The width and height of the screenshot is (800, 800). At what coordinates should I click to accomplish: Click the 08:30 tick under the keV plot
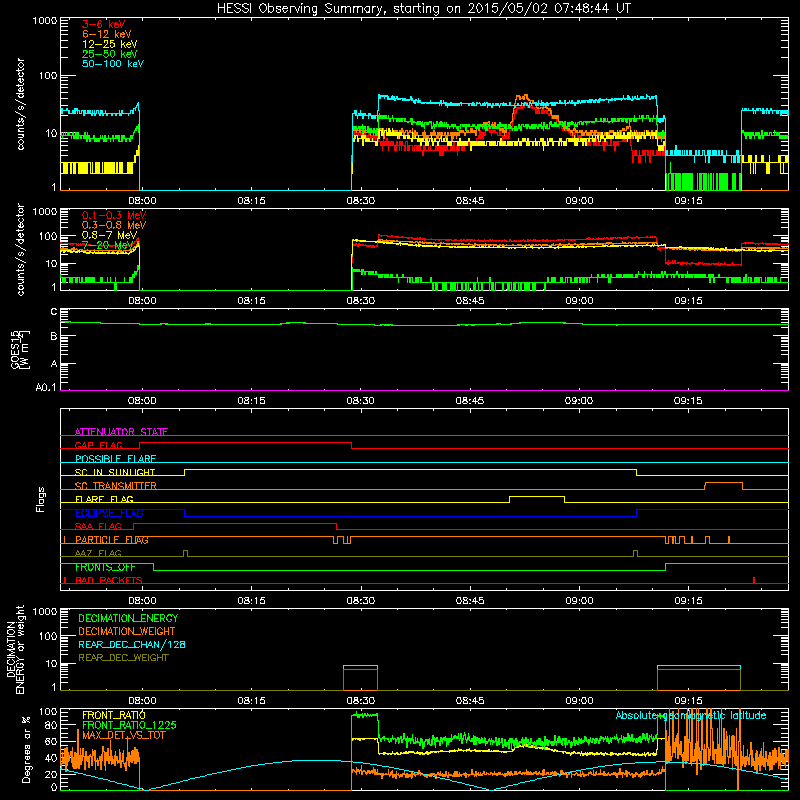tap(361, 201)
